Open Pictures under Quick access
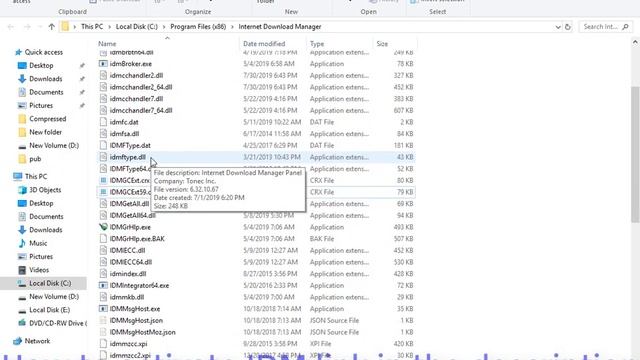This screenshot has height=360, width=640. (41, 105)
